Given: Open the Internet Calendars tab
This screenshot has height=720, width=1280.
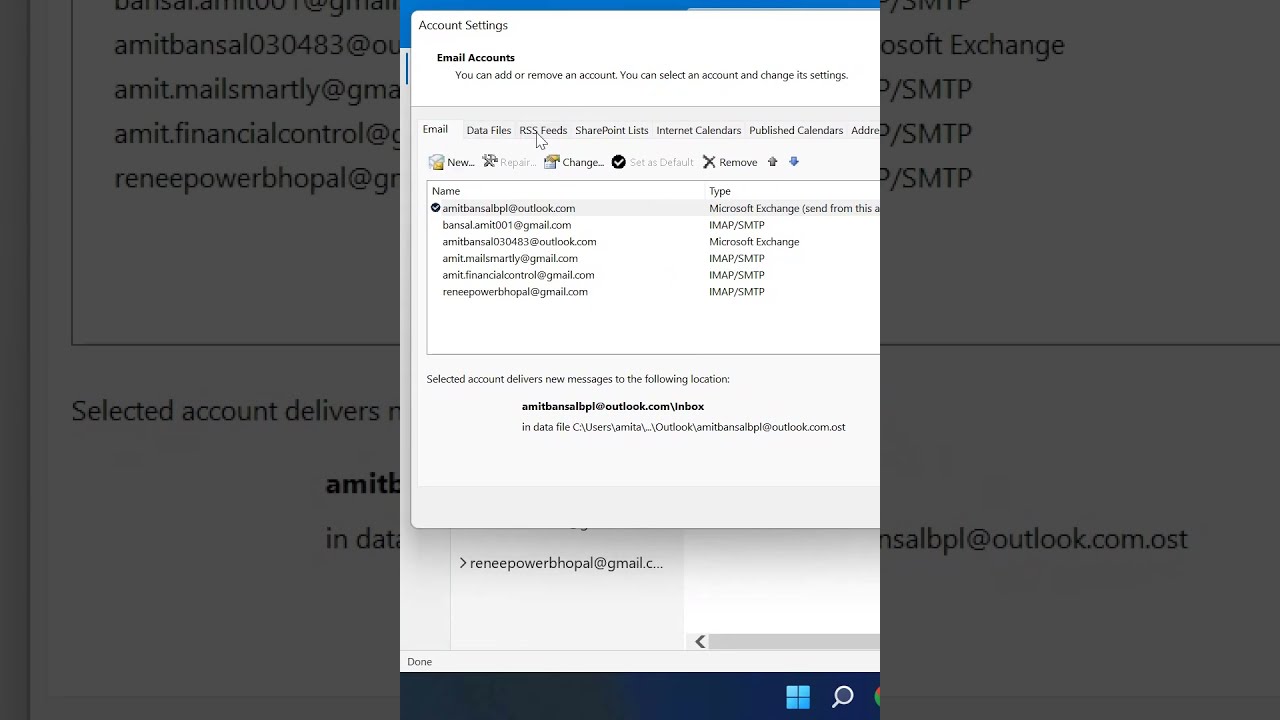Looking at the screenshot, I should point(699,130).
